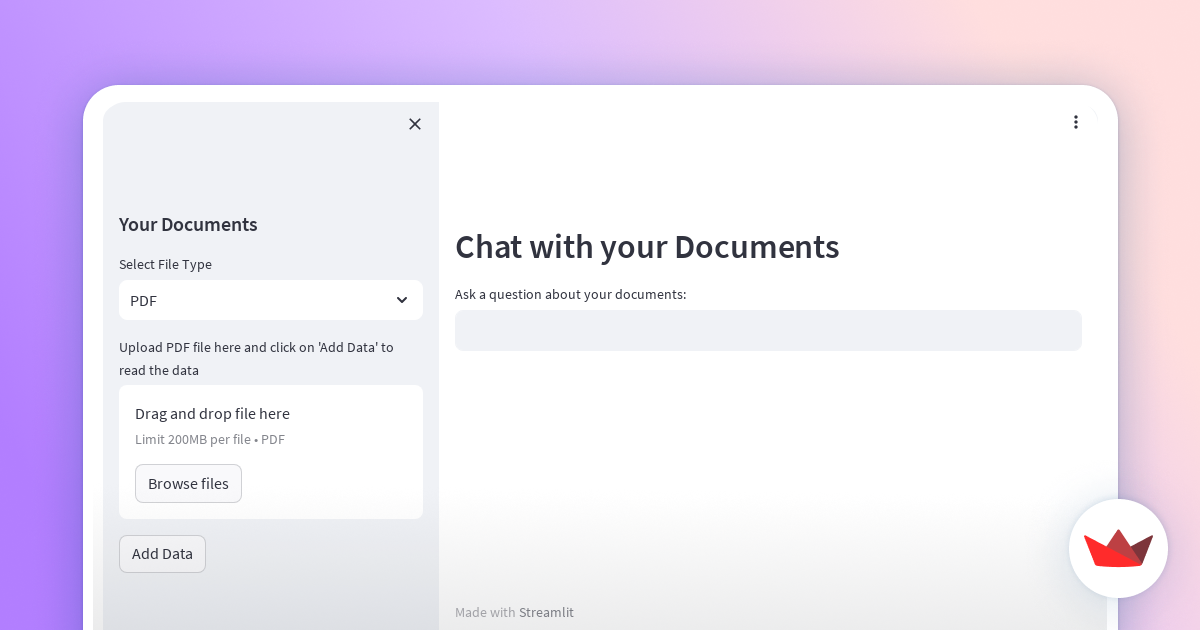Click the Made with Streamlit text

click(514, 612)
